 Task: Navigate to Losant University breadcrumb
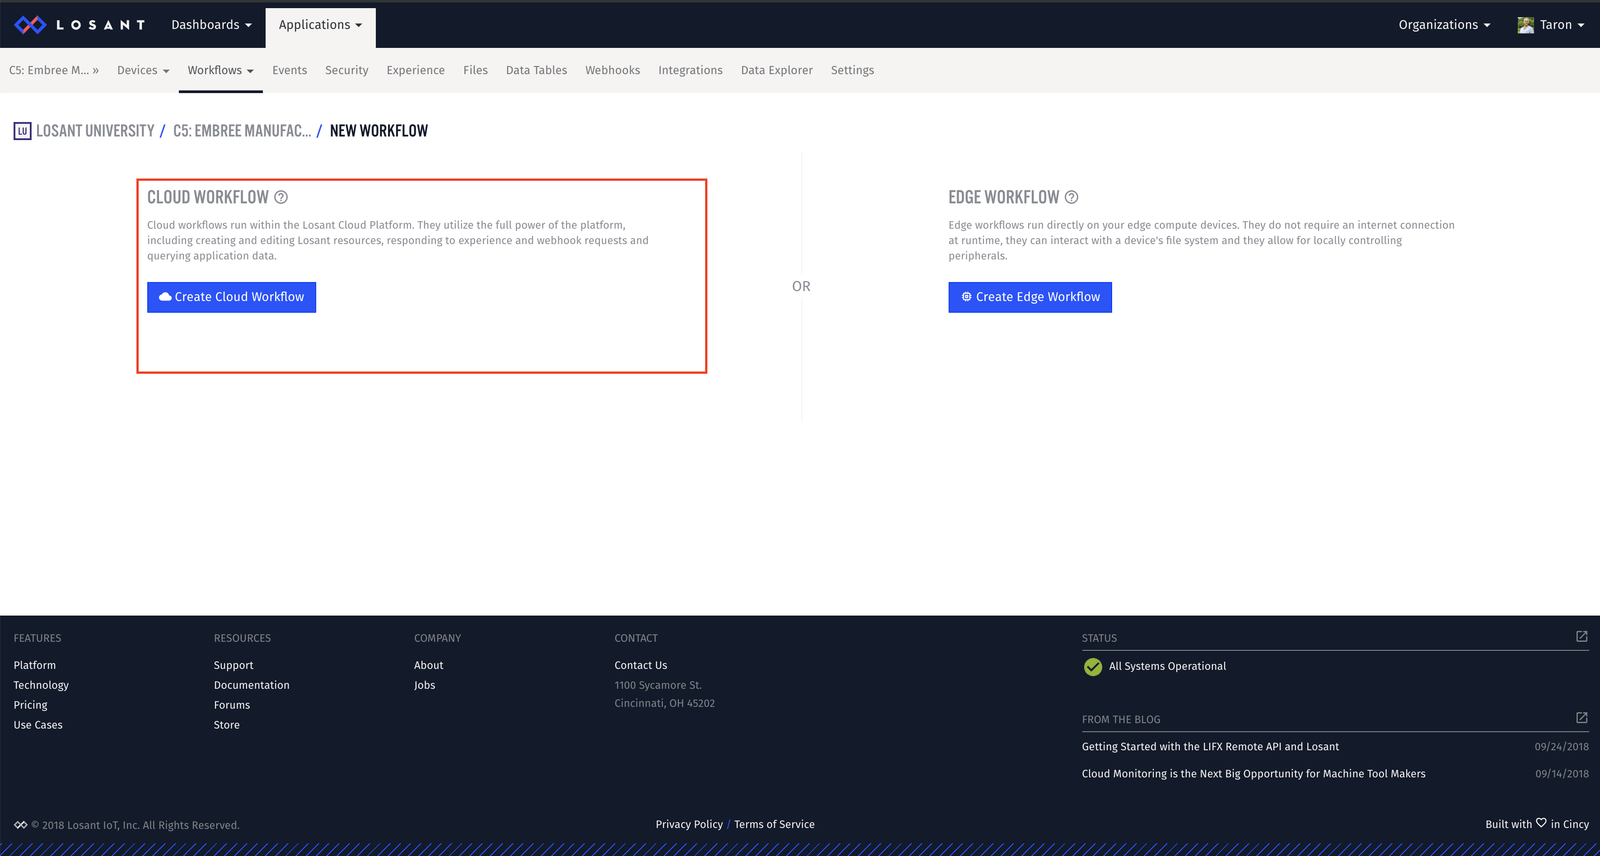pos(95,131)
